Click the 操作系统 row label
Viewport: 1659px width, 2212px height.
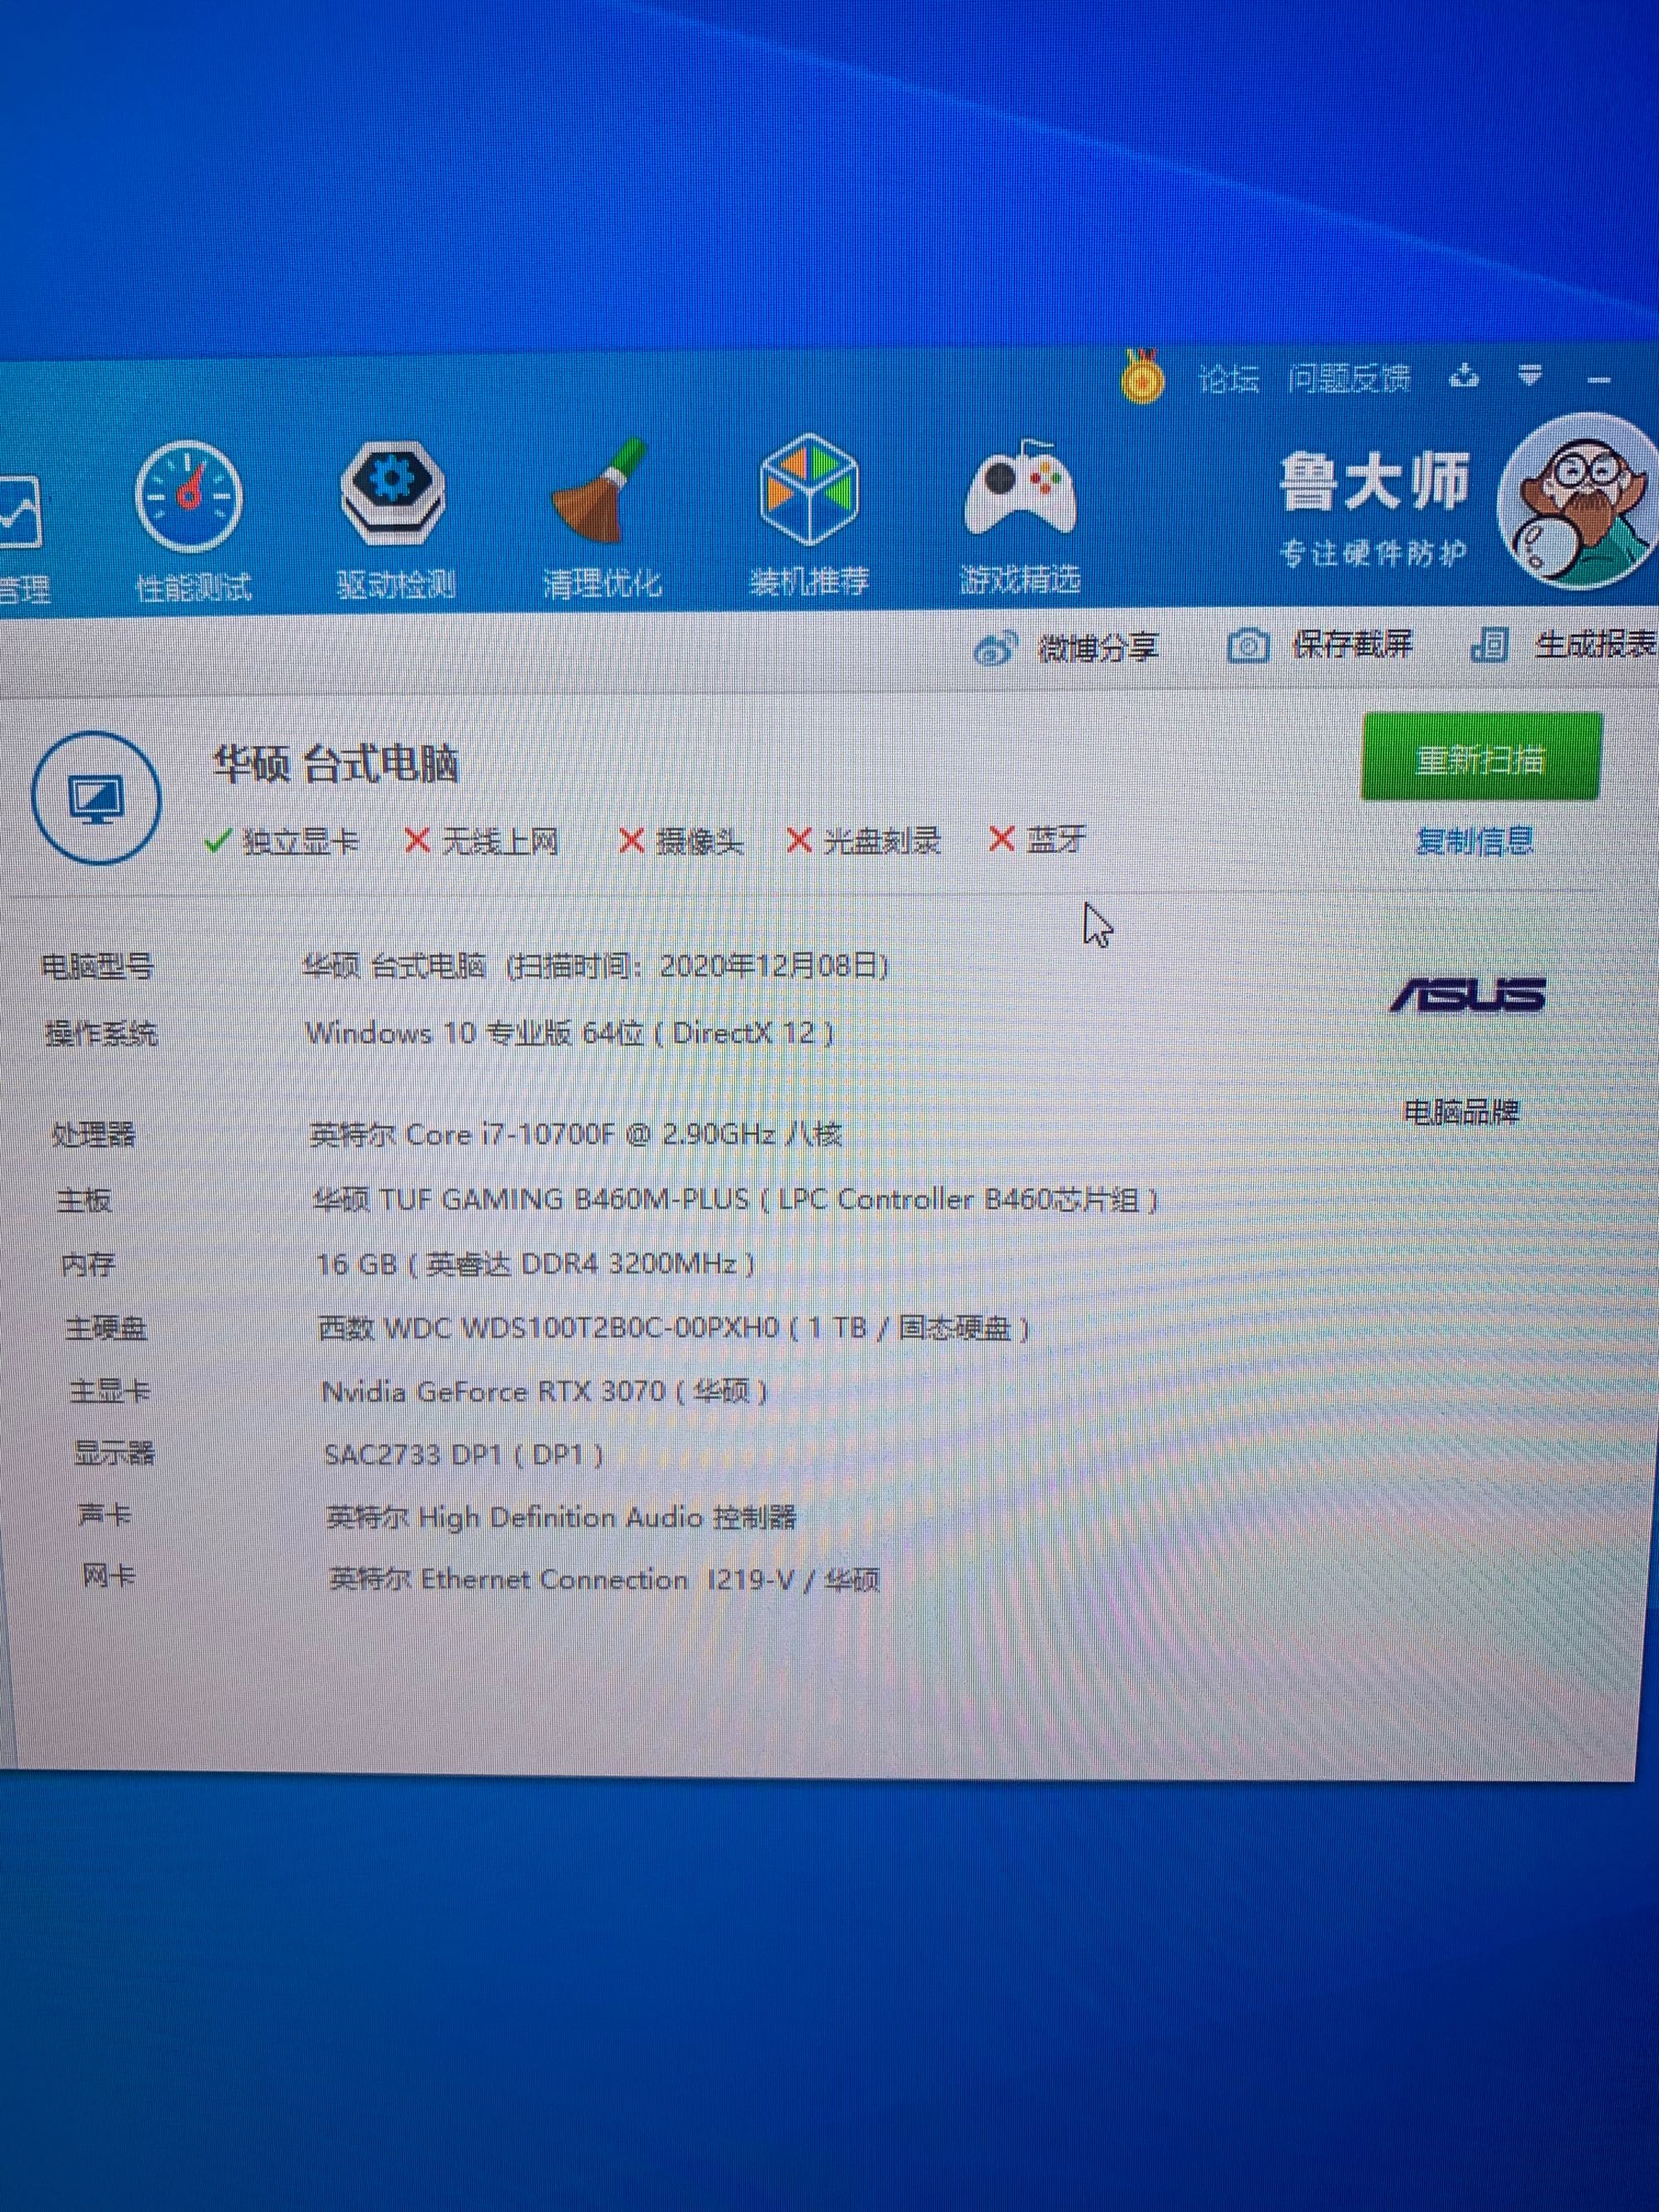point(101,1033)
